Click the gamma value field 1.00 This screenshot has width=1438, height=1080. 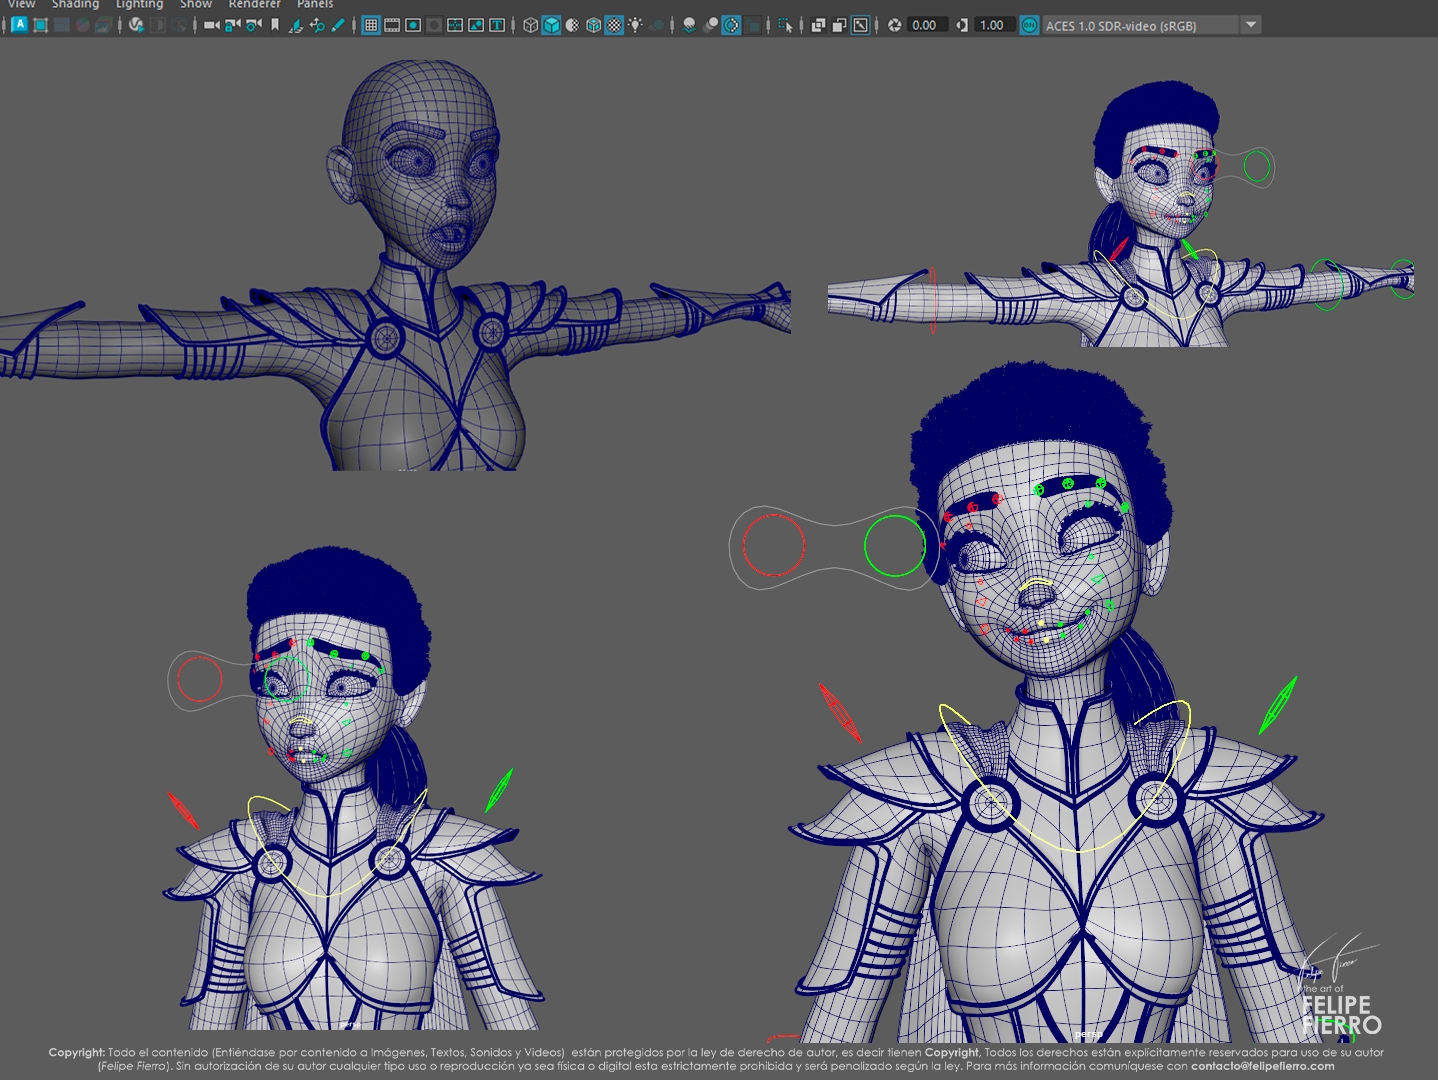[992, 25]
